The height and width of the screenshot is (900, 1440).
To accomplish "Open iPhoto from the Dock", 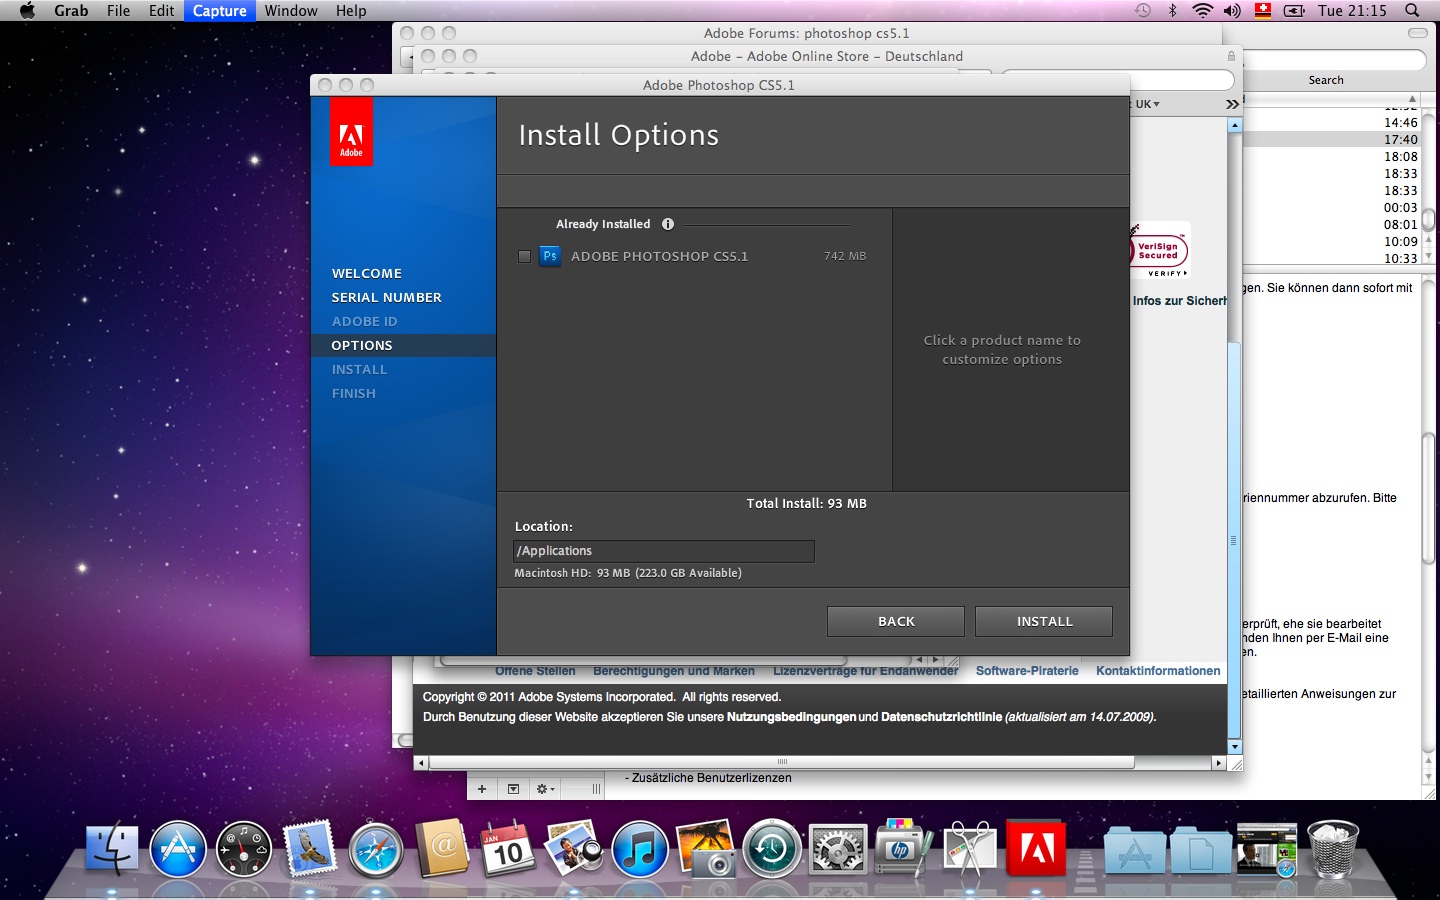I will point(706,849).
